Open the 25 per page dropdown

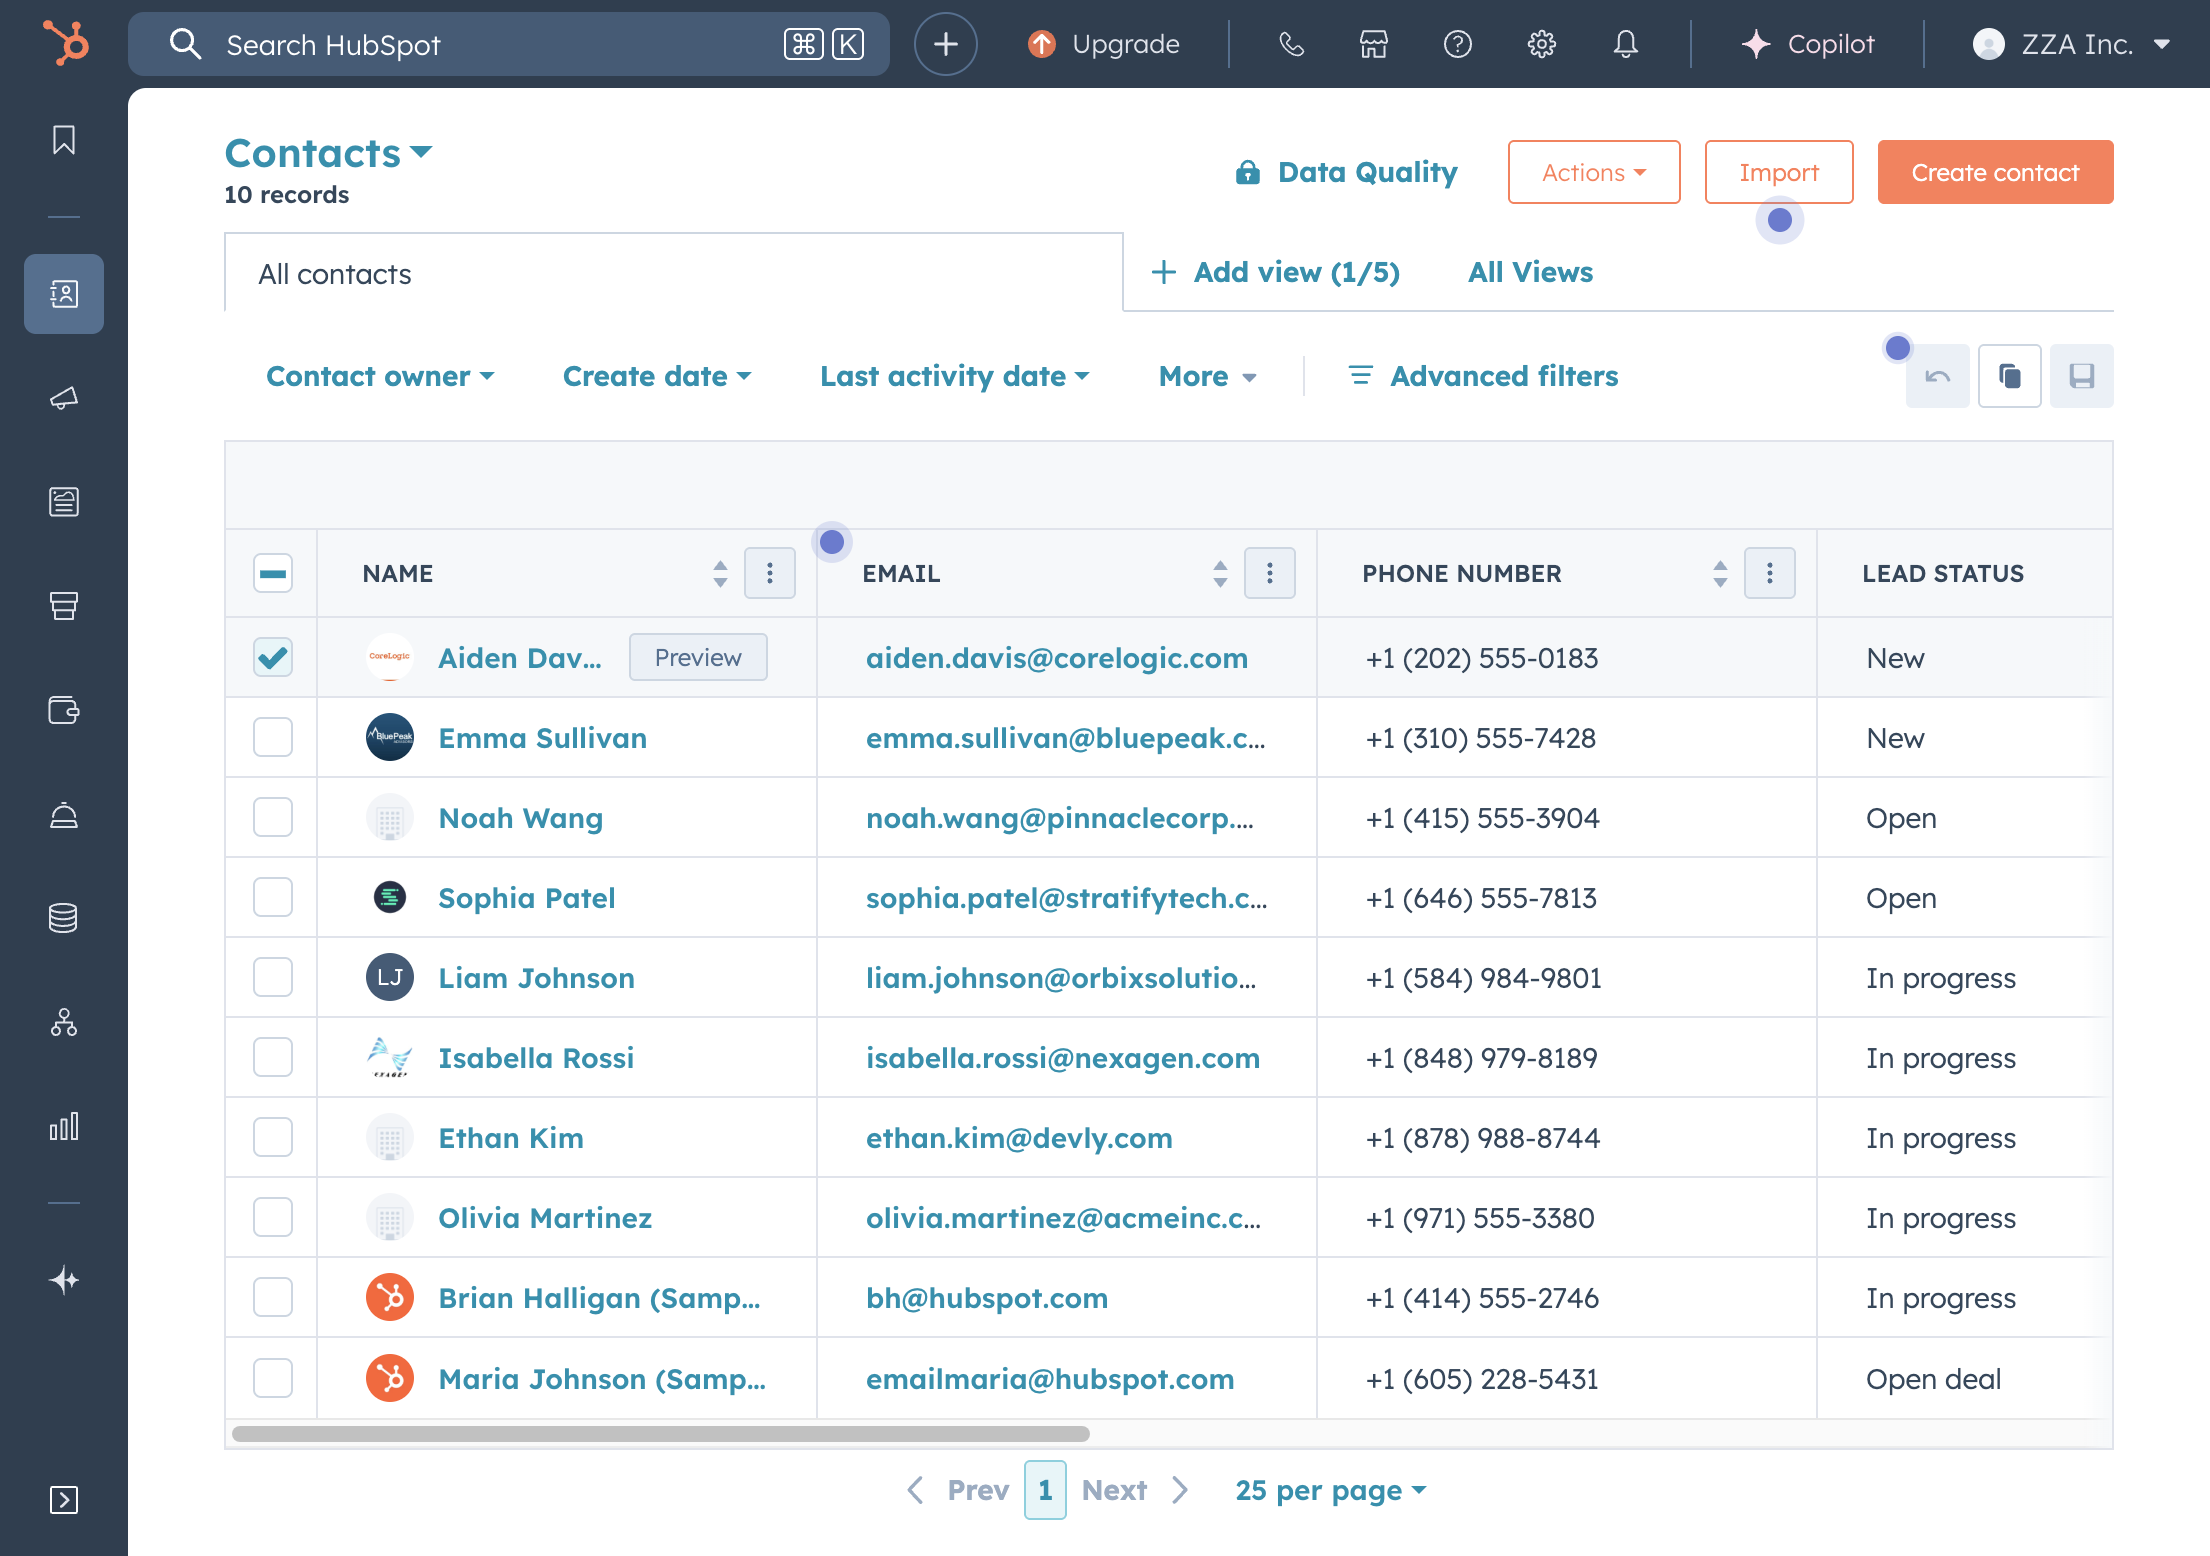1330,1490
